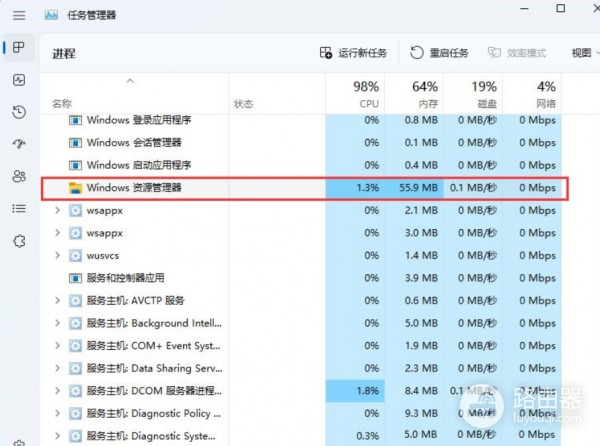This screenshot has width=600, height=446.
Task: Click the 1.3% CPU value of 资源管理器
Action: pos(368,188)
